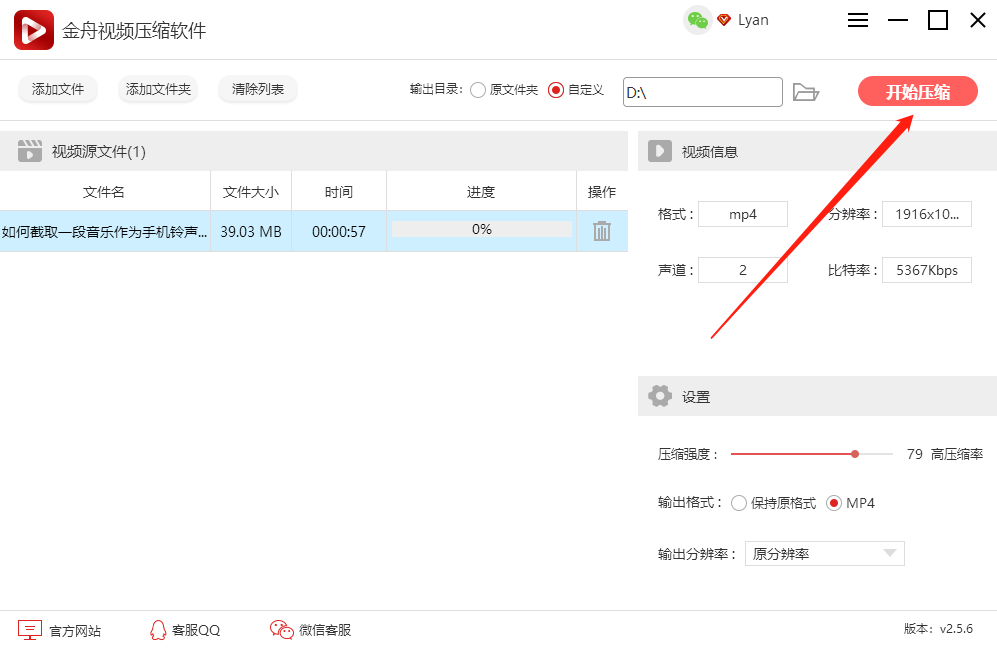Click the 文件大小 column header

click(x=251, y=191)
